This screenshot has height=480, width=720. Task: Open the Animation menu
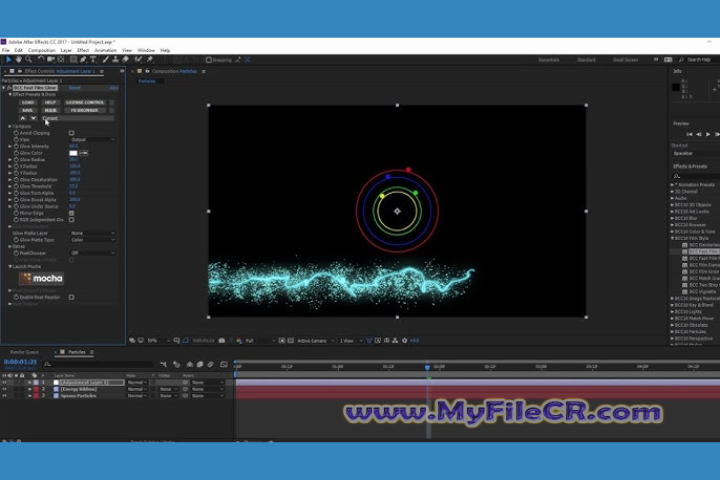106,50
